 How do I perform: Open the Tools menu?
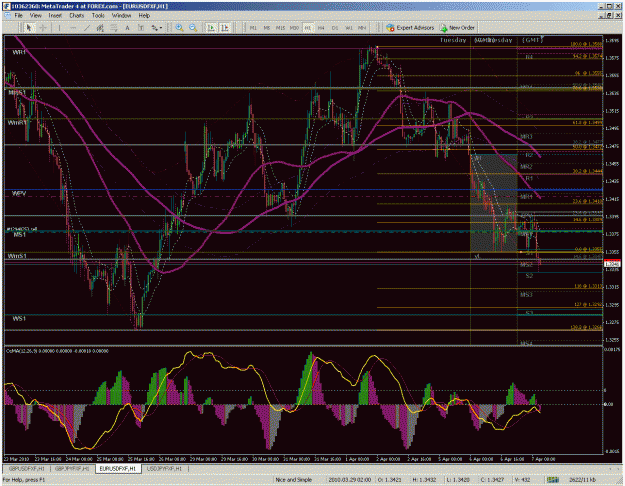click(x=98, y=16)
